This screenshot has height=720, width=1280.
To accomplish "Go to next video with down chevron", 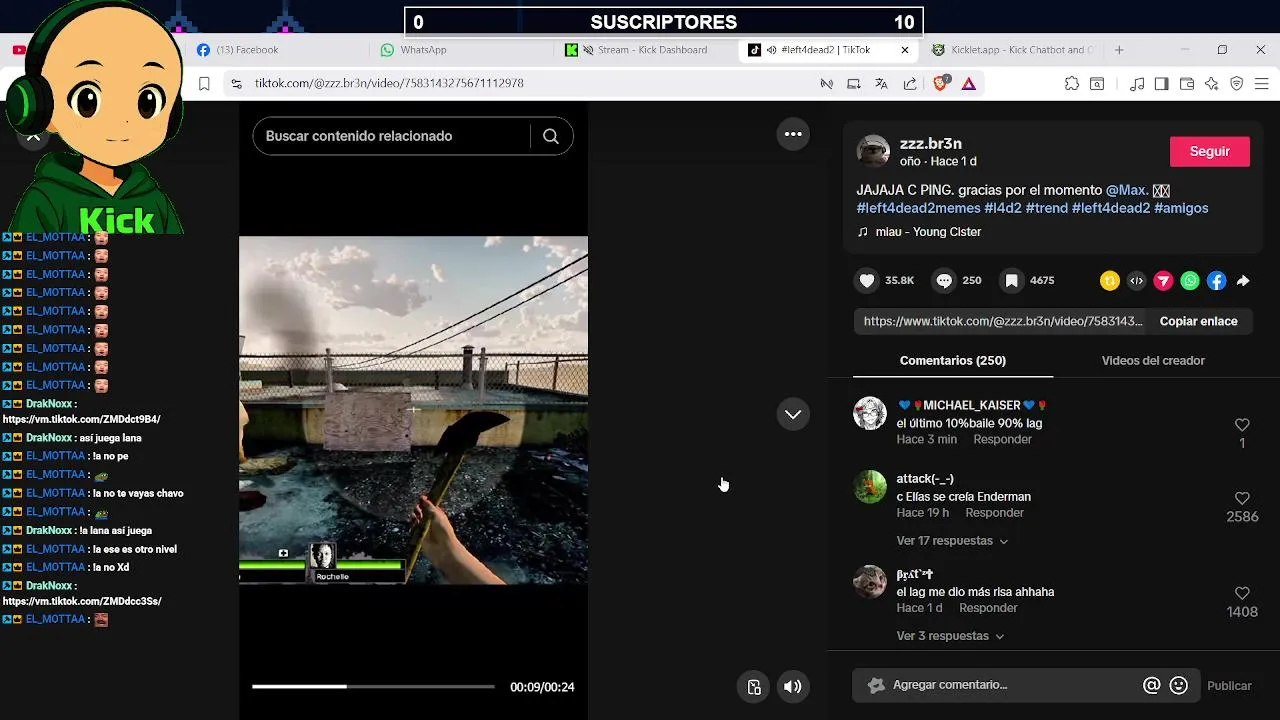I will click(793, 414).
